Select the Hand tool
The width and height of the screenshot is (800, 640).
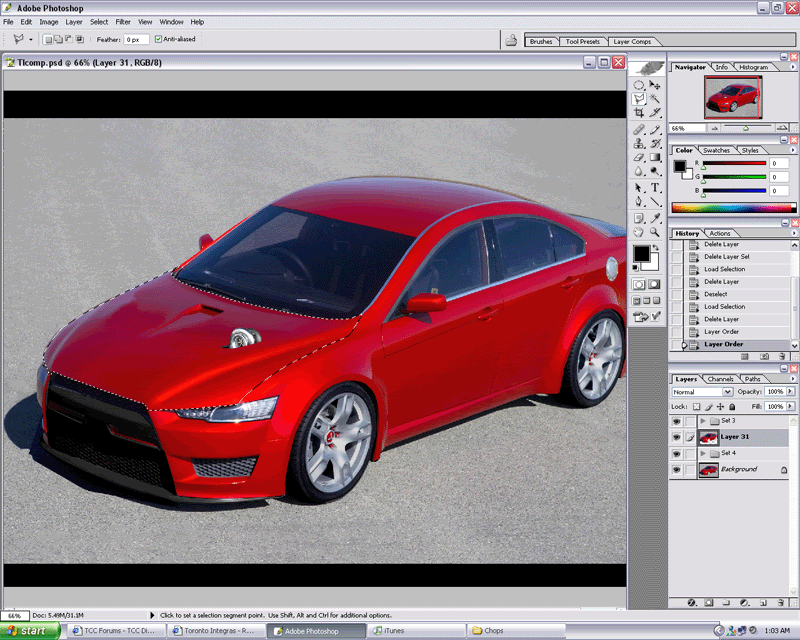[639, 232]
